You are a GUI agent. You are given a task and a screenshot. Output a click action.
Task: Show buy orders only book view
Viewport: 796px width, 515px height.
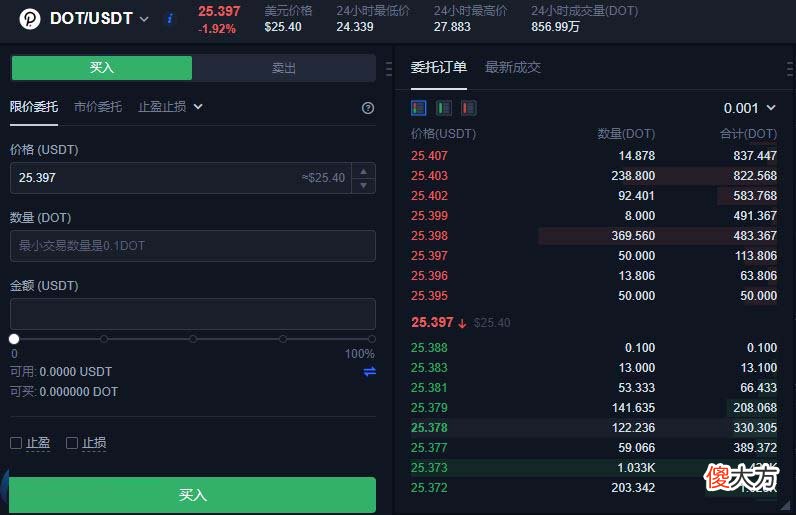point(444,108)
